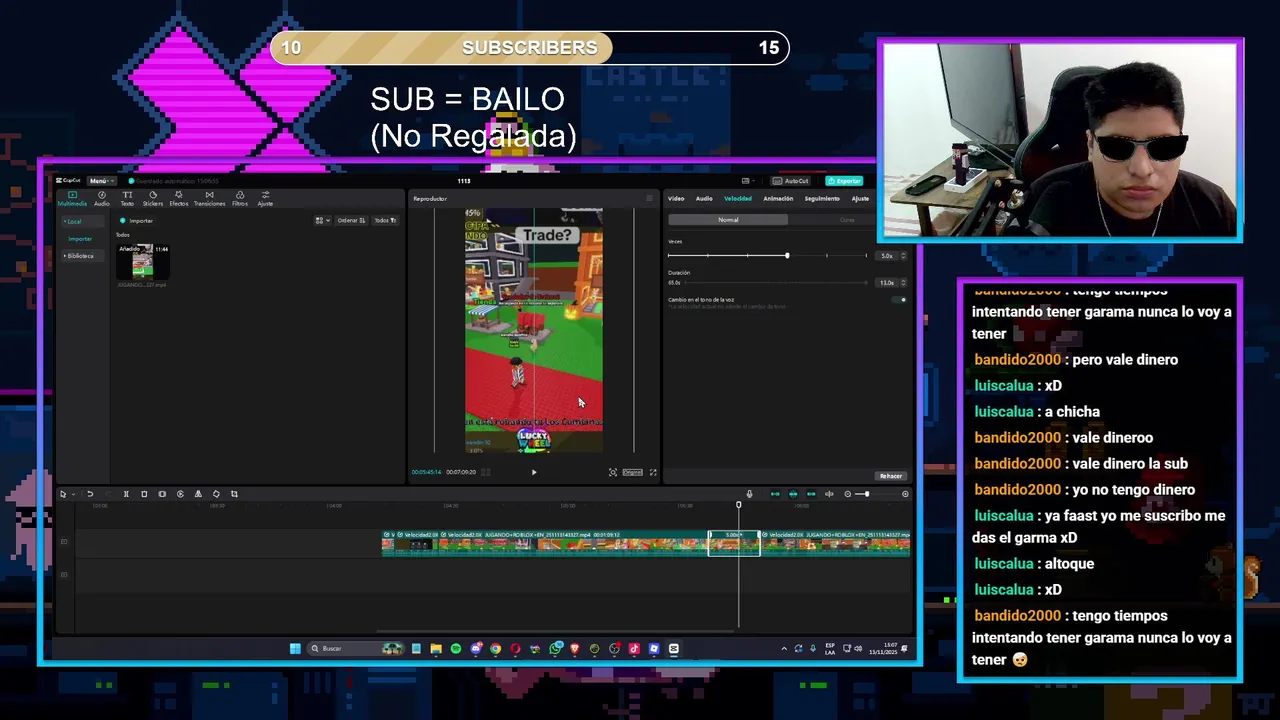Open the media grid view dropdown
The width and height of the screenshot is (1280, 720).
click(x=322, y=221)
